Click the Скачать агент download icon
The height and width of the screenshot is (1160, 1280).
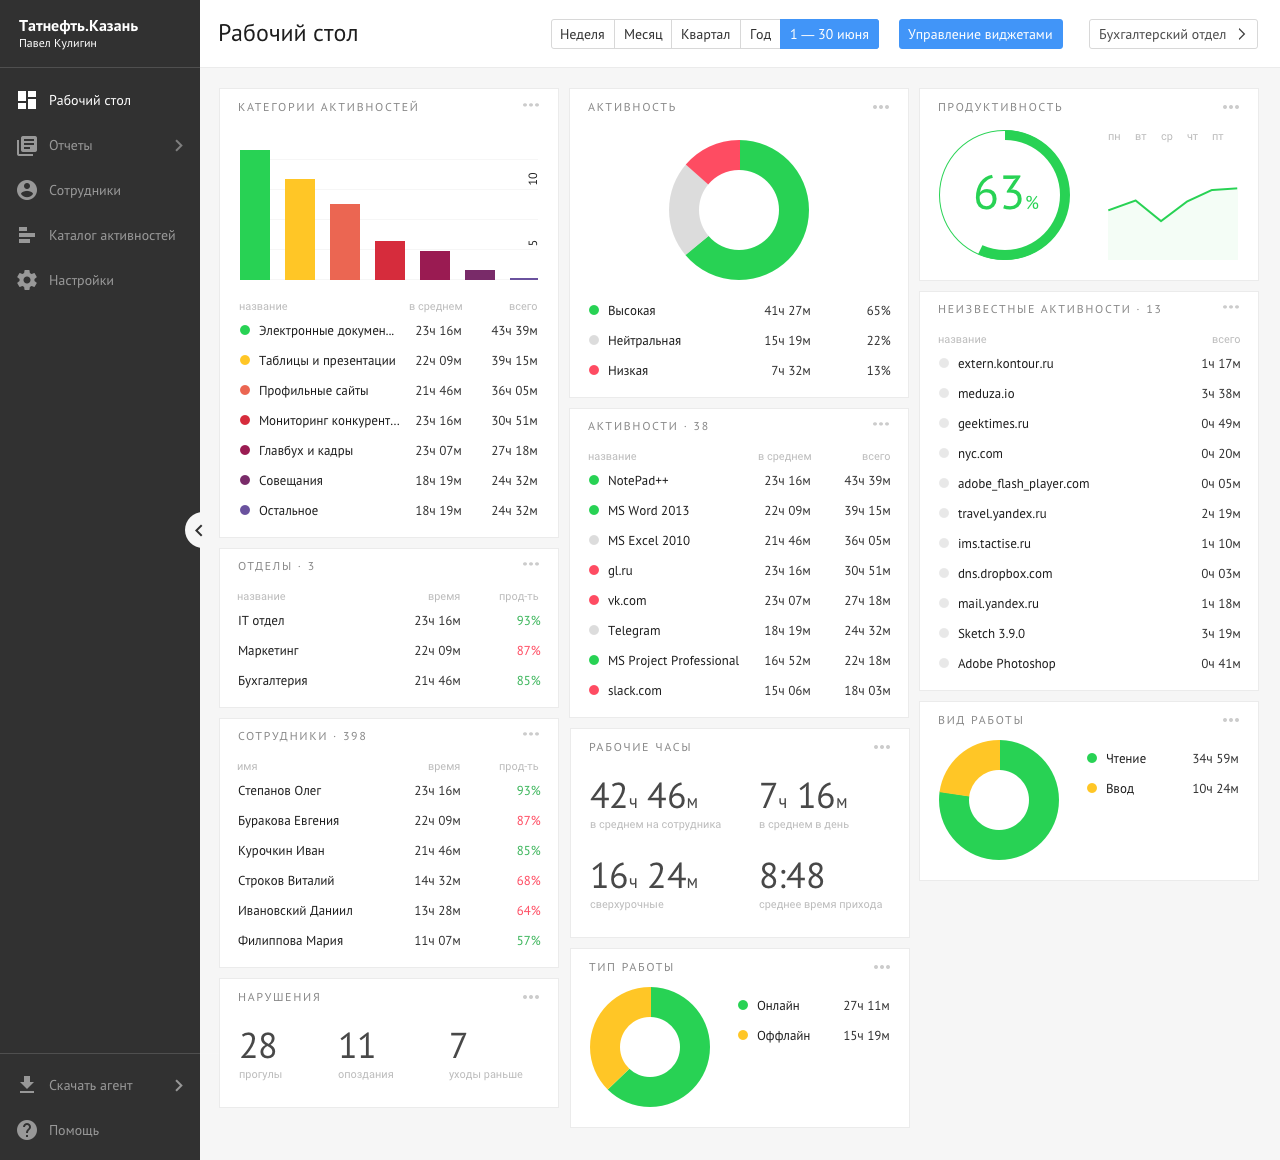point(27,1085)
